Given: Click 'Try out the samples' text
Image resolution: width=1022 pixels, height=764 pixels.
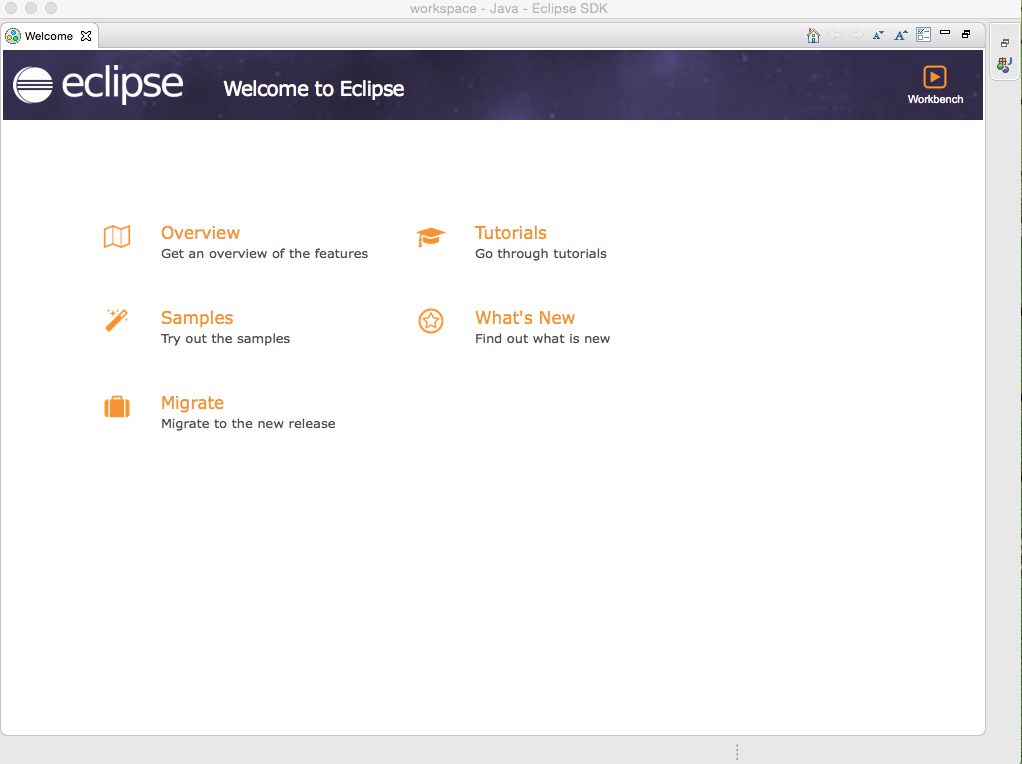Looking at the screenshot, I should 226,338.
